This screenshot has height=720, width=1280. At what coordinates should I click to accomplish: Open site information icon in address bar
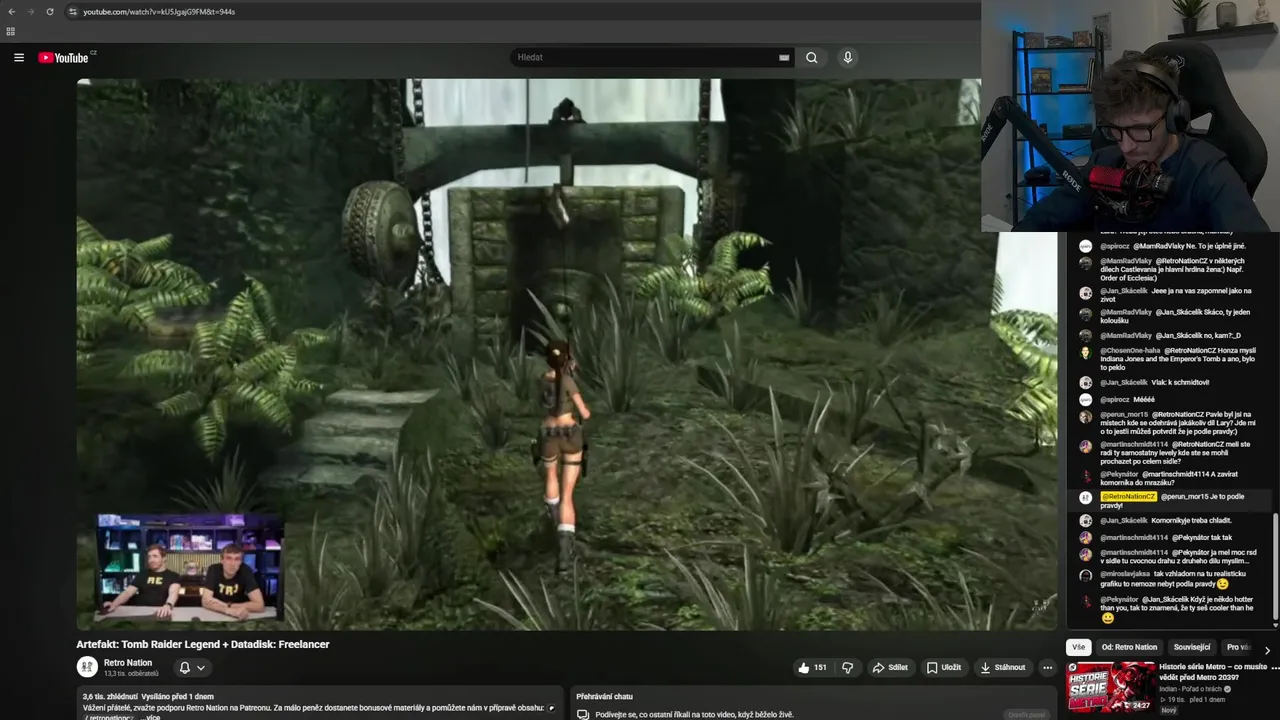(73, 11)
